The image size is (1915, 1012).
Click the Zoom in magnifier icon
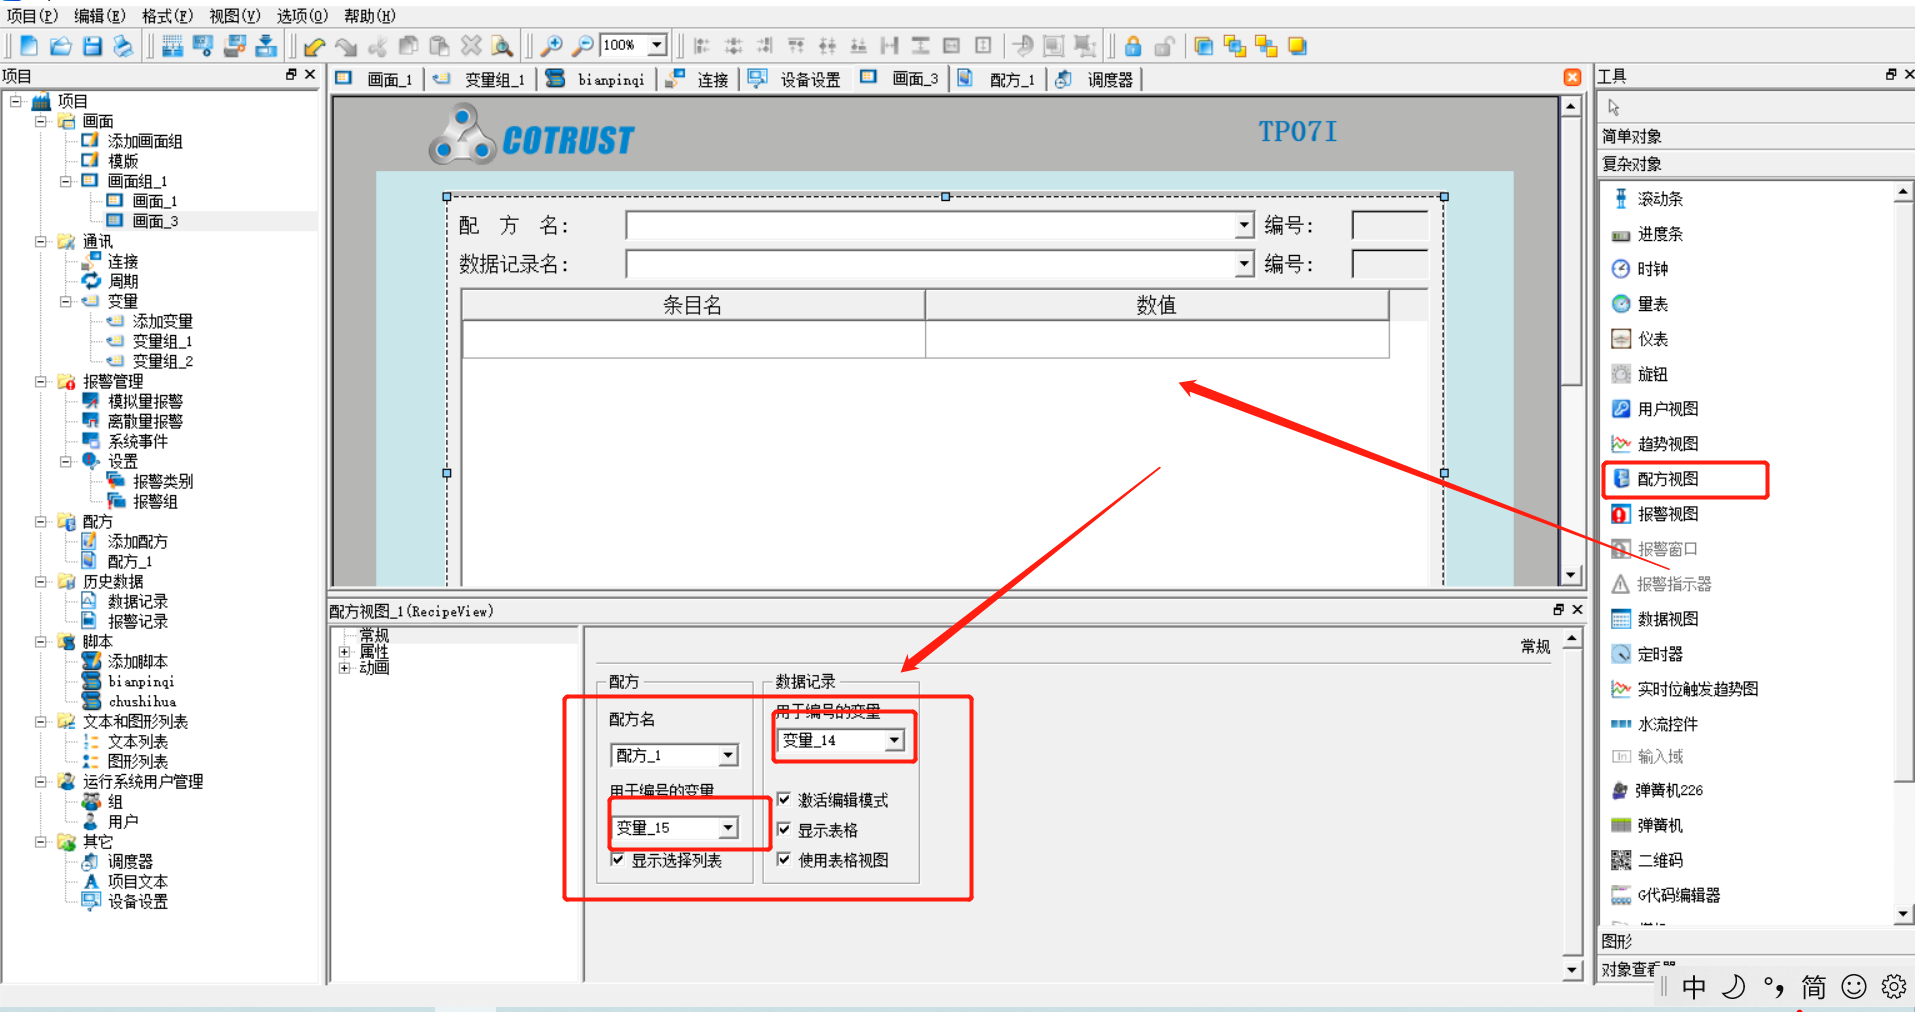tap(551, 46)
